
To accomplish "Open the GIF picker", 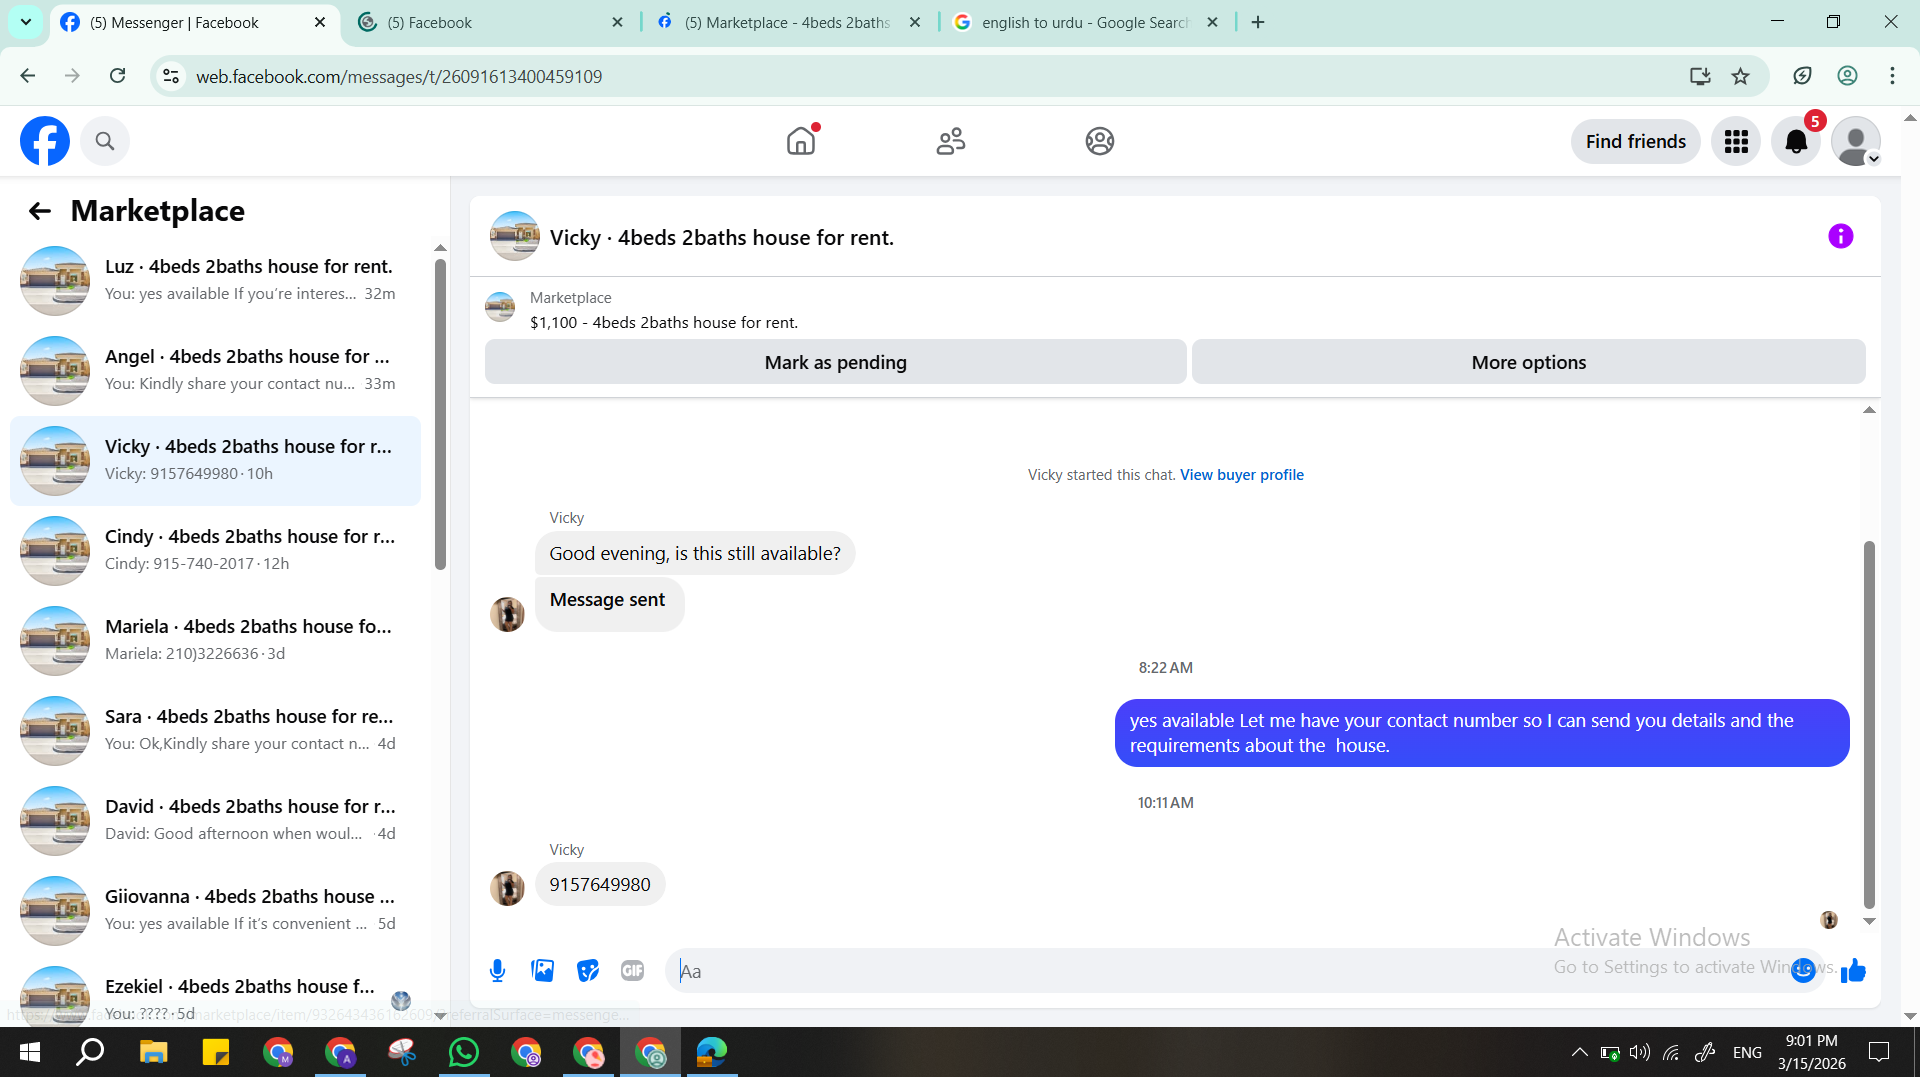I will tap(632, 970).
